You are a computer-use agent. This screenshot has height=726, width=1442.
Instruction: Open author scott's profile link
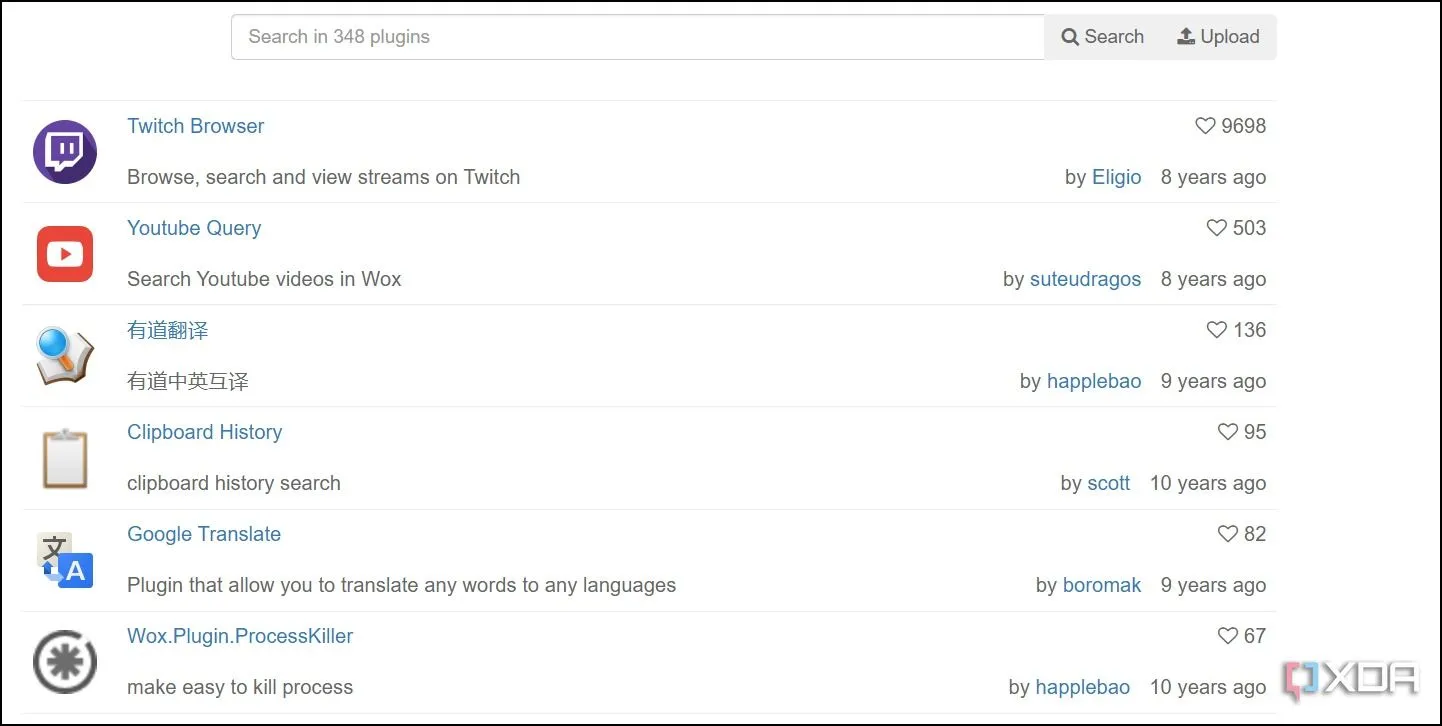click(x=1109, y=483)
